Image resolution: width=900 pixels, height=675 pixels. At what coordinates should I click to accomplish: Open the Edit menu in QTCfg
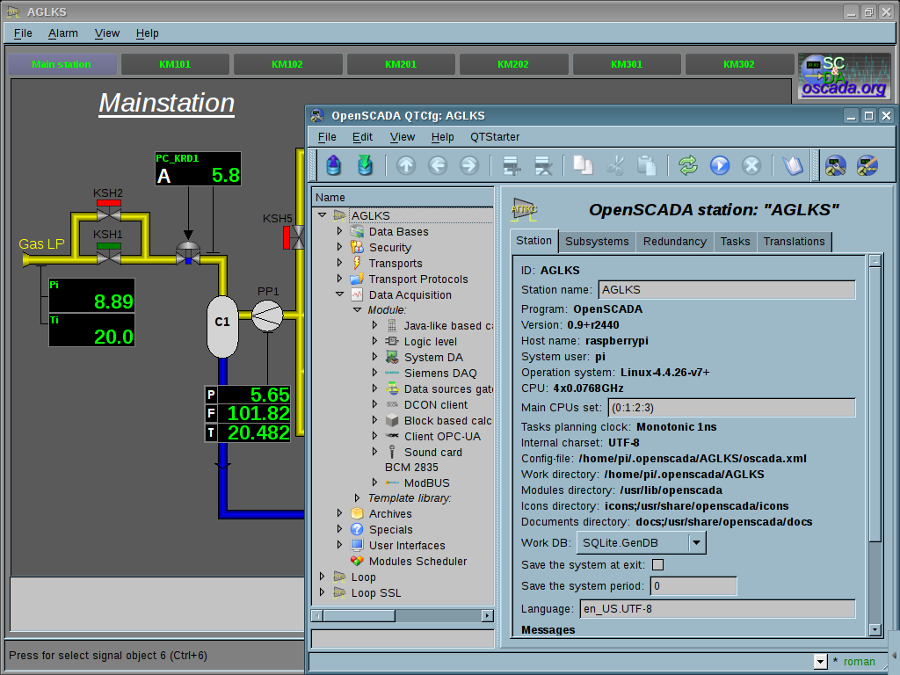(x=362, y=137)
